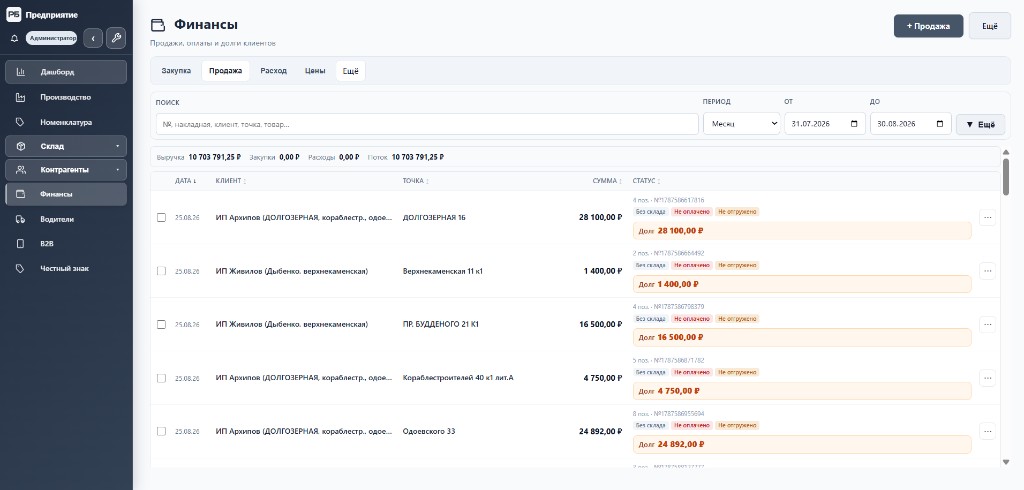Image resolution: width=1024 pixels, height=490 pixels.
Task: Open row menu for ДОЛГОЗЕРНАЯ 16 sale
Action: click(x=987, y=218)
